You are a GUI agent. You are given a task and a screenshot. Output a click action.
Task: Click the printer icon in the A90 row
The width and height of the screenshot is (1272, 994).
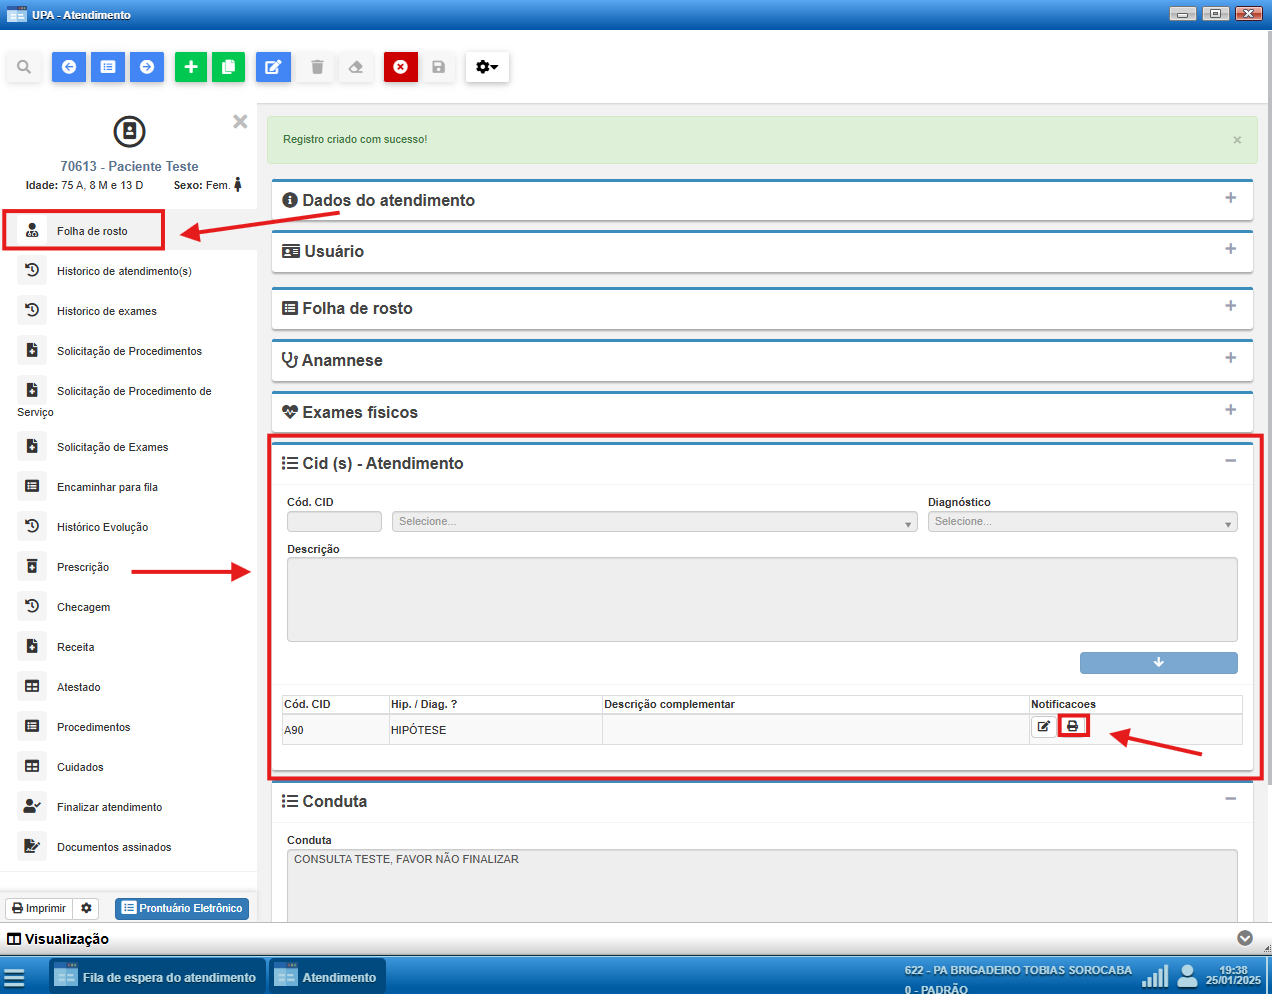pos(1073,726)
